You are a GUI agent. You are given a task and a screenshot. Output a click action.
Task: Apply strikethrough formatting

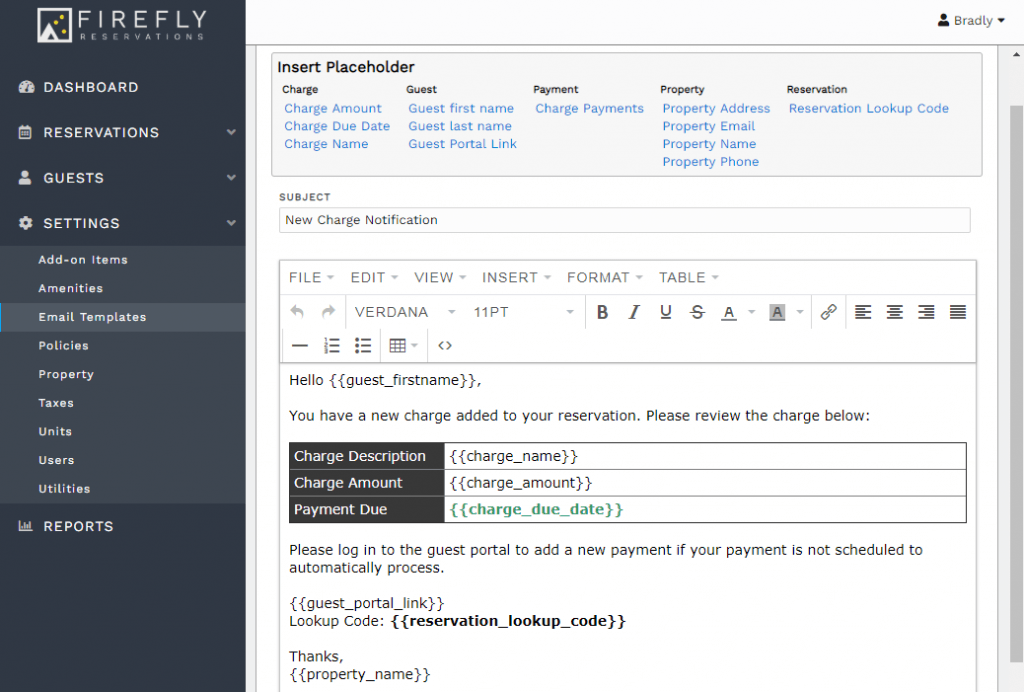[x=697, y=312]
